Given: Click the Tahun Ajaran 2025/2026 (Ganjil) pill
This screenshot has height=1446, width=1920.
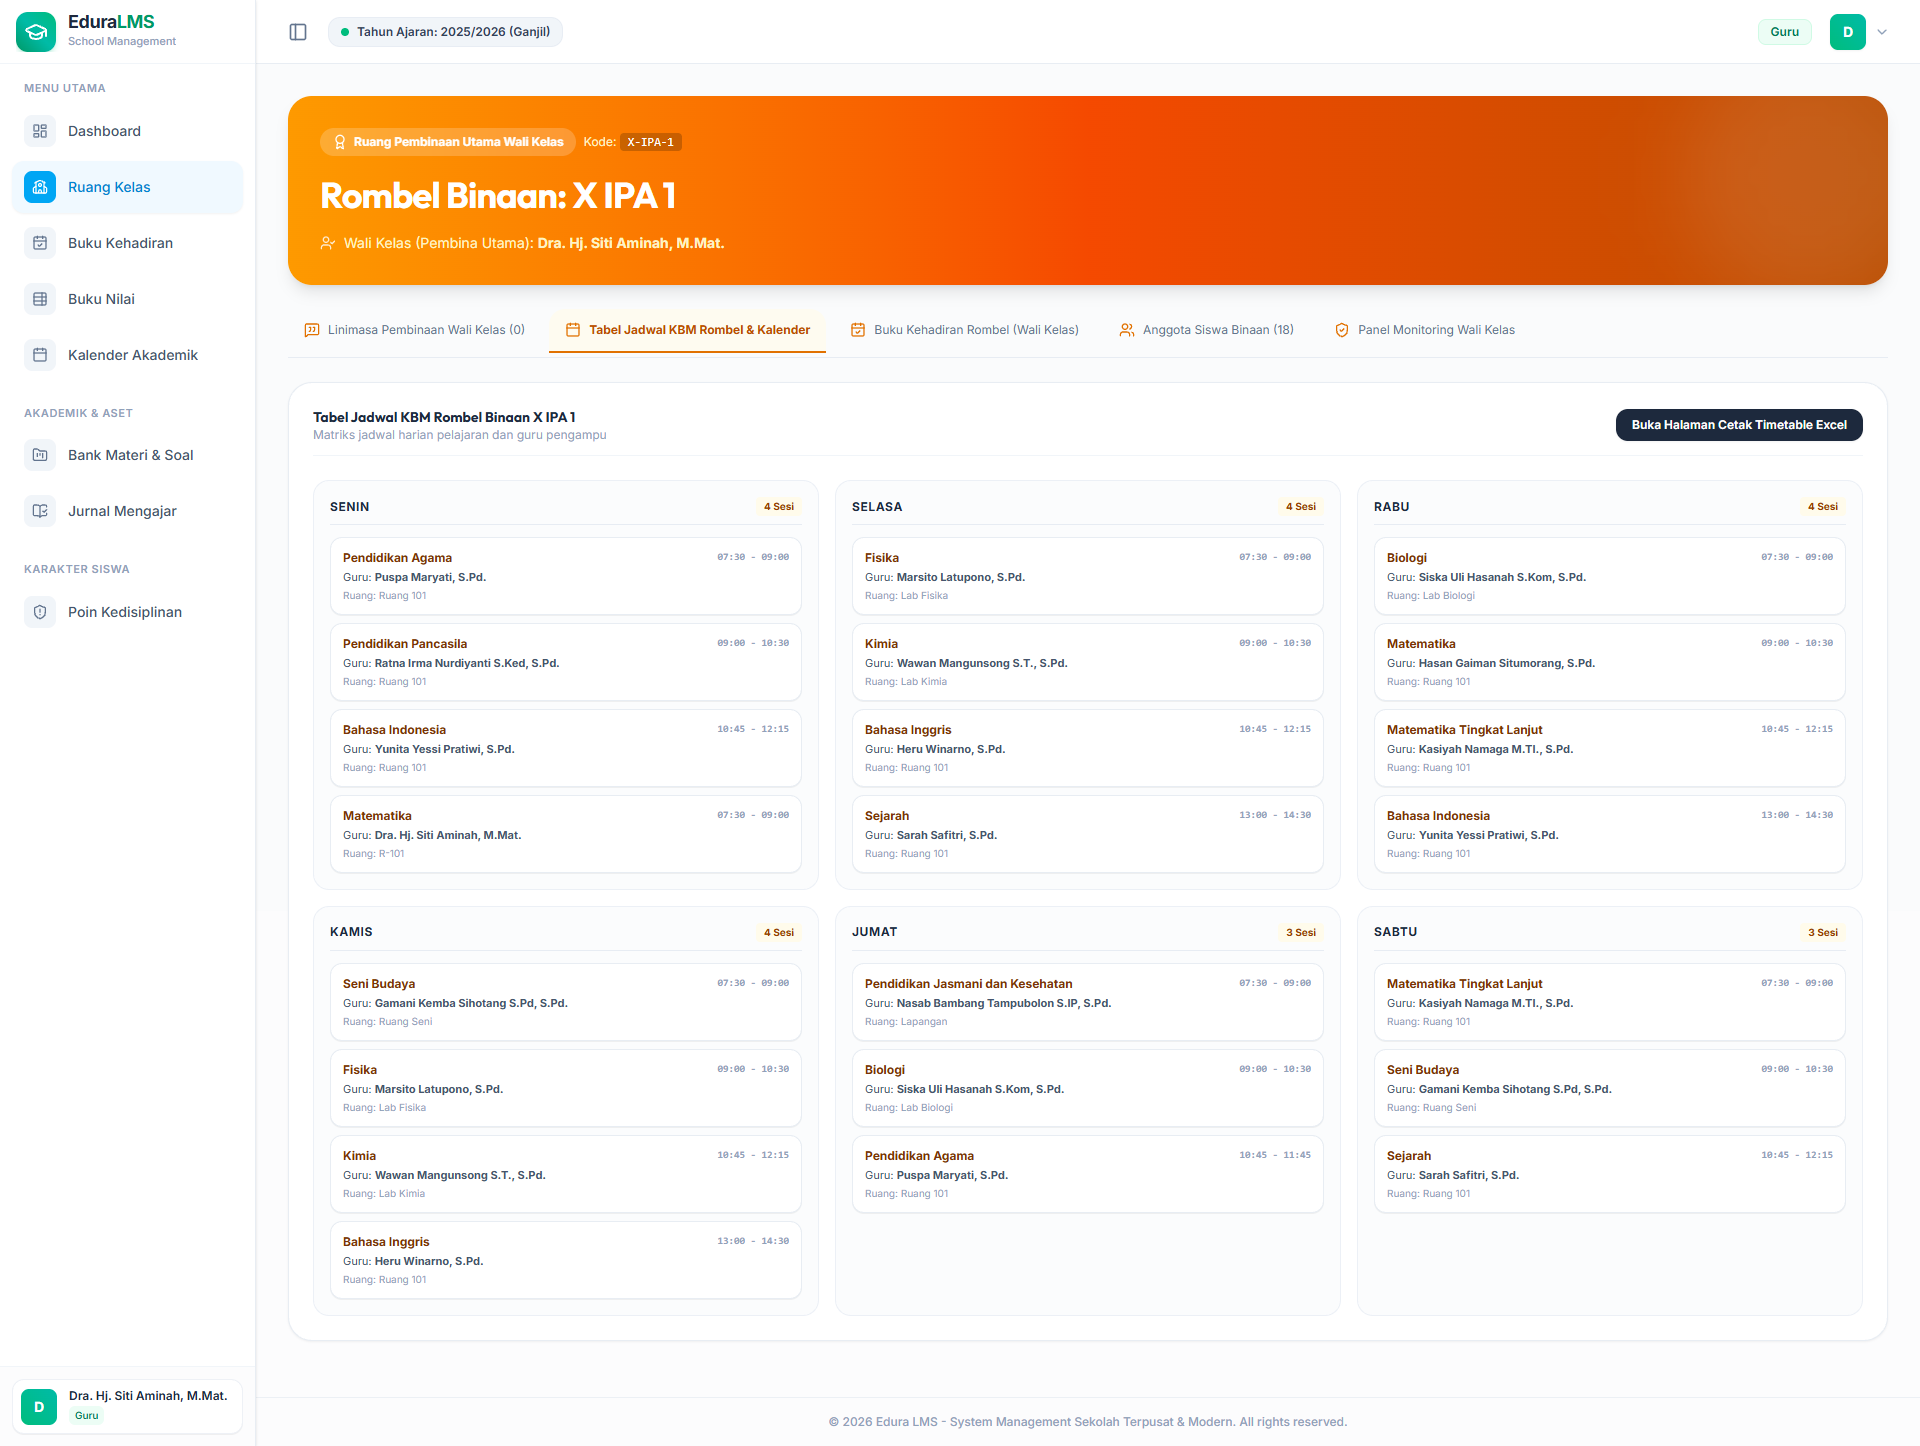Looking at the screenshot, I should point(445,32).
